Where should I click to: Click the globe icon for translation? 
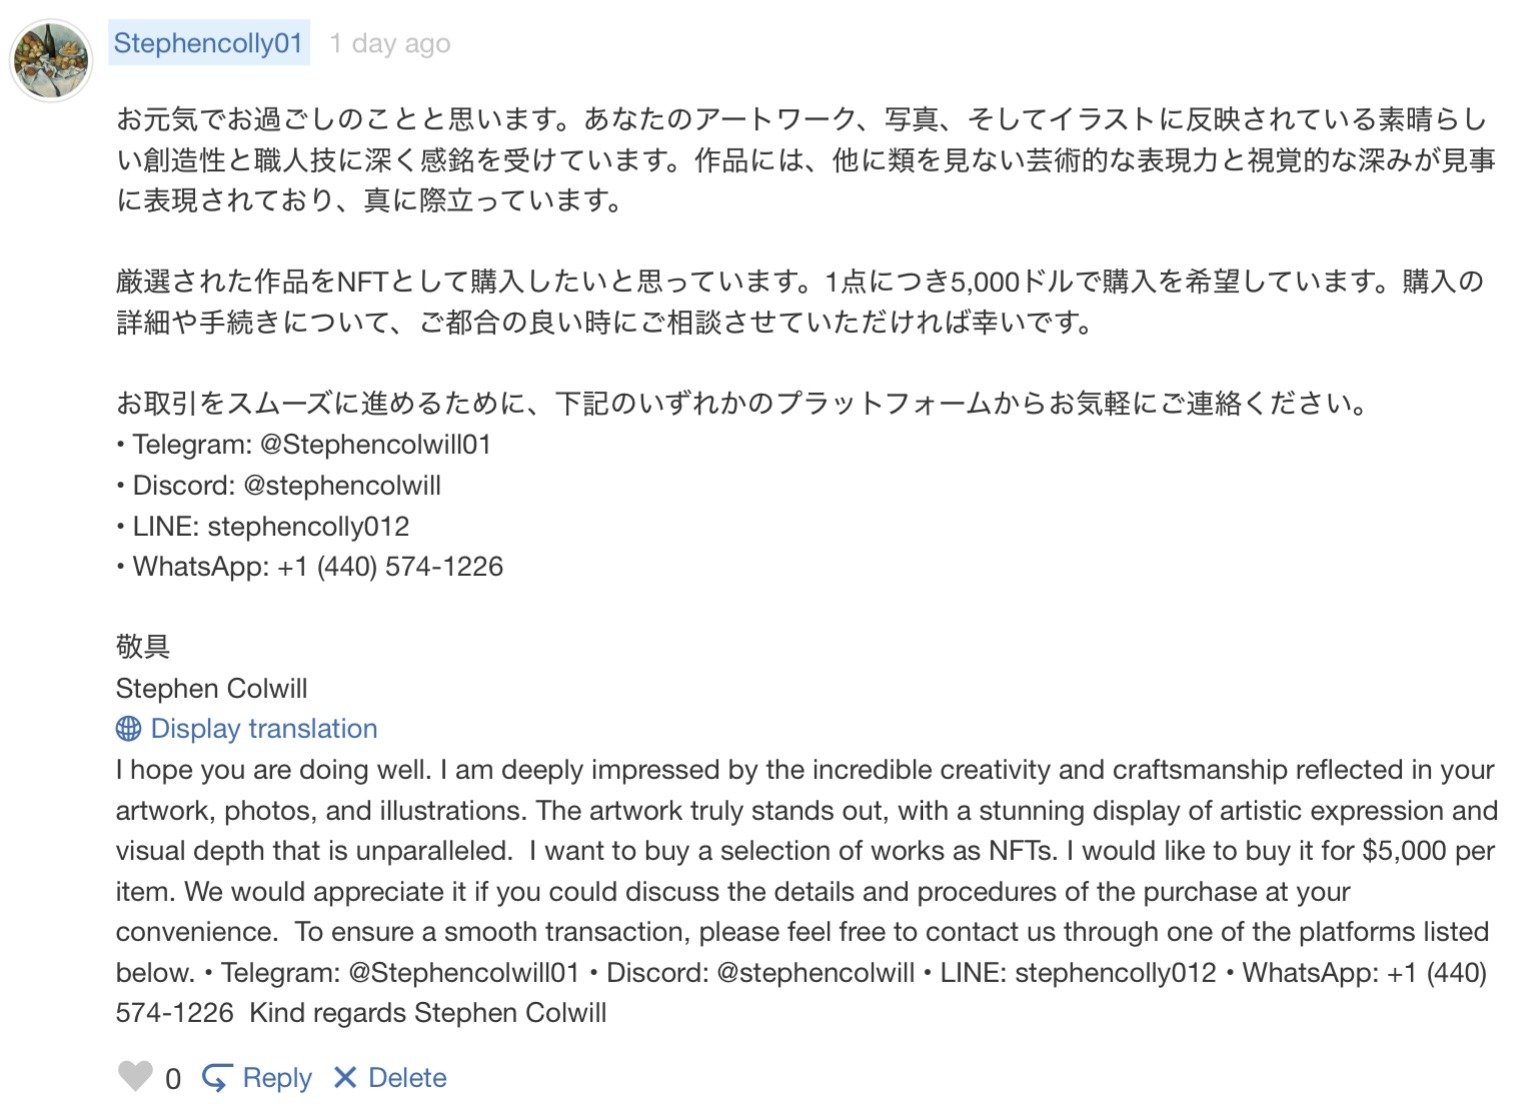tap(128, 729)
